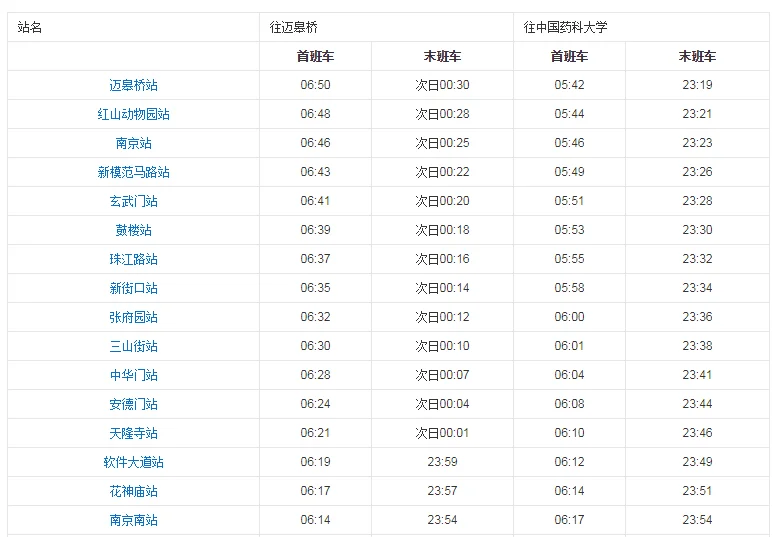This screenshot has height=537, width=784.
Task: Open the 南京站 station link
Action: click(x=134, y=143)
